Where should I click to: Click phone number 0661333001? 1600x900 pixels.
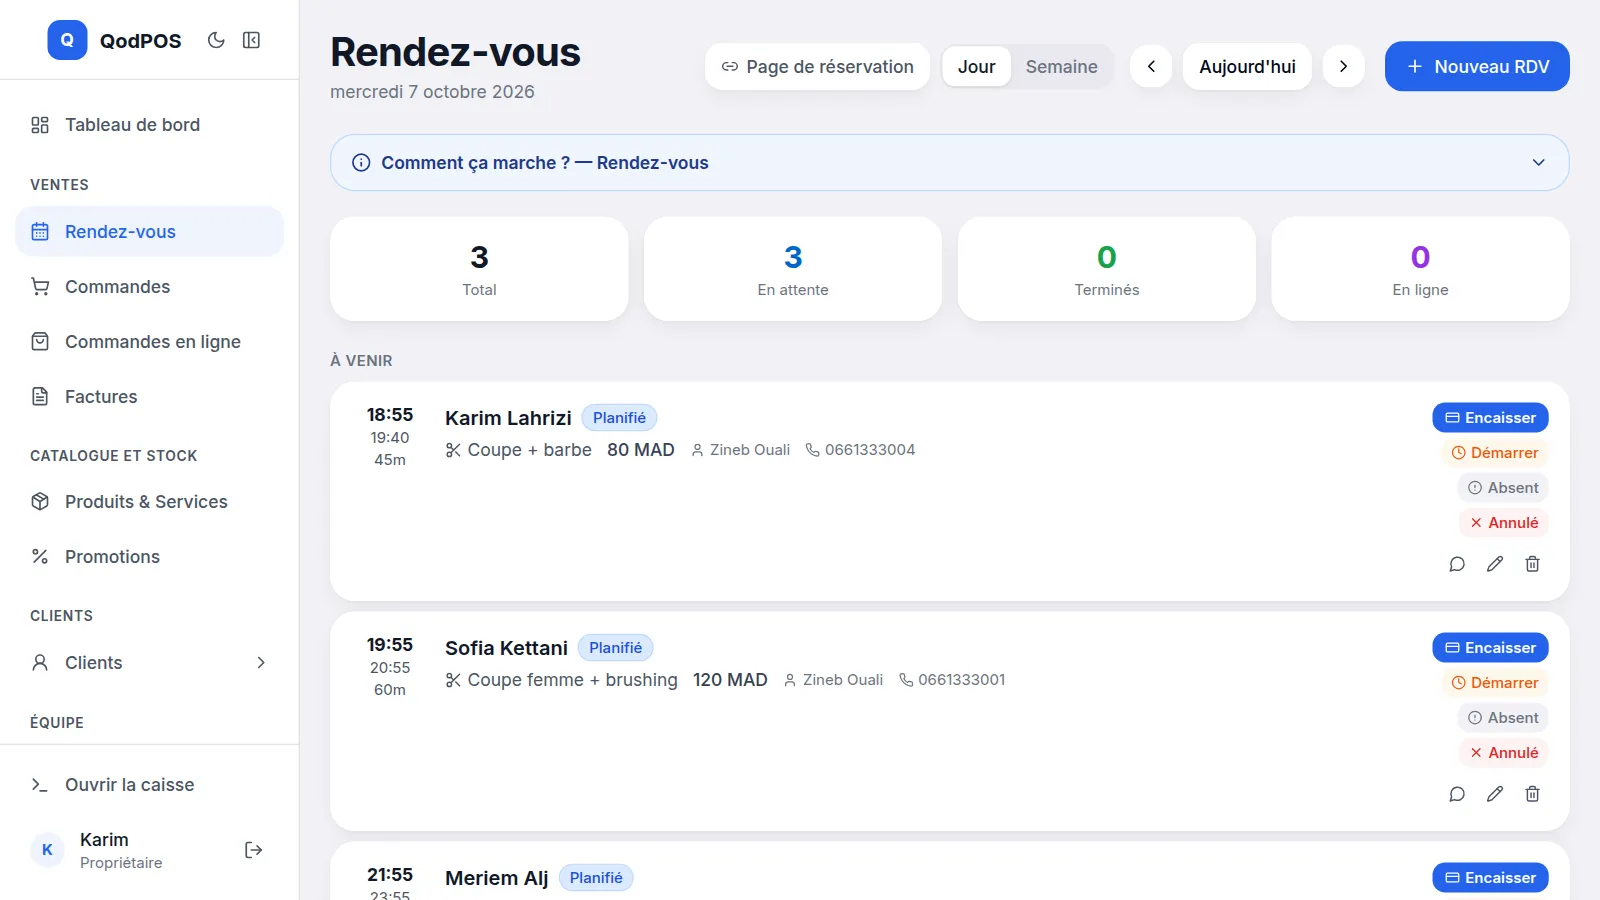[962, 680]
